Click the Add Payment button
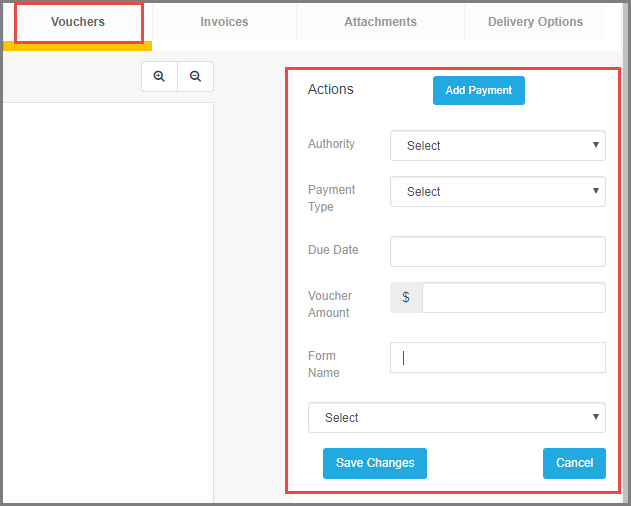 pos(479,91)
